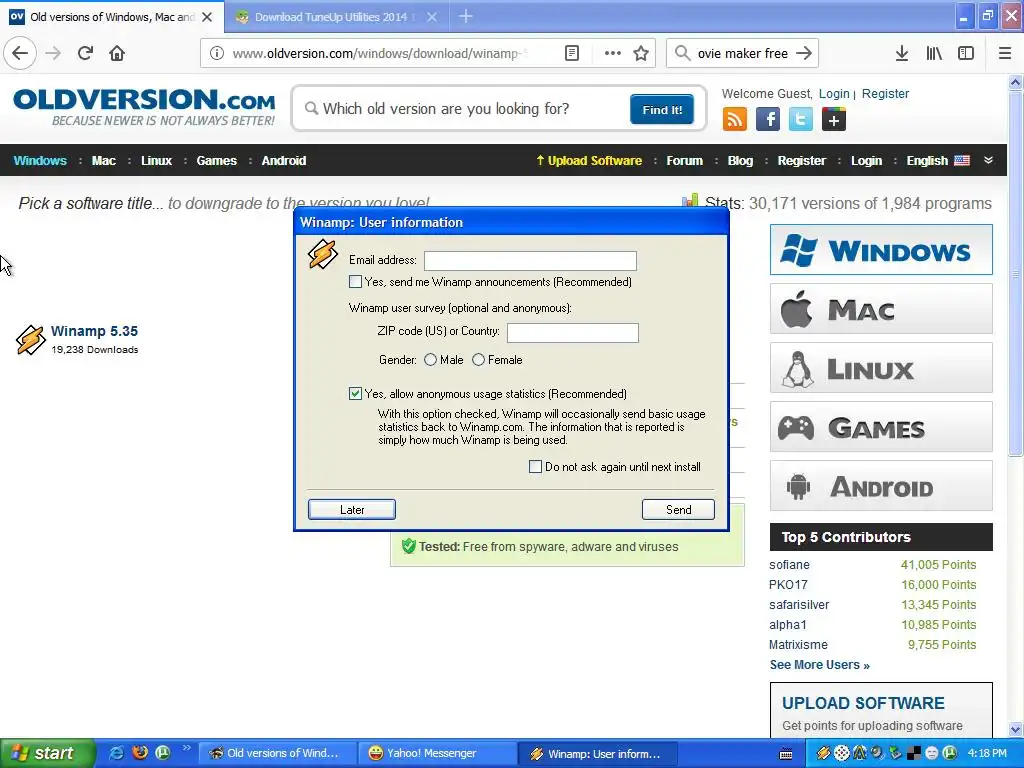Click the Send button in Winamp dialog
Viewport: 1024px width, 768px height.
pyautogui.click(x=679, y=509)
